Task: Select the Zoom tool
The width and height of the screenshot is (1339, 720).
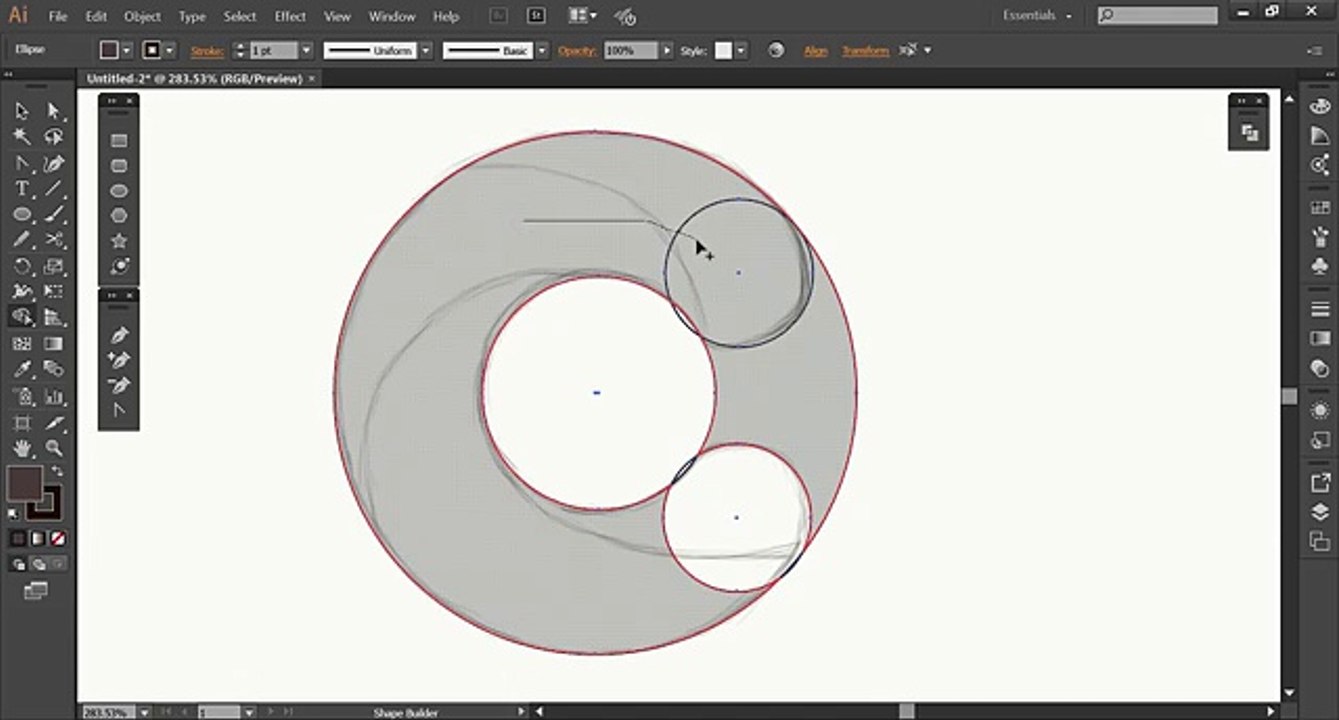Action: 54,449
